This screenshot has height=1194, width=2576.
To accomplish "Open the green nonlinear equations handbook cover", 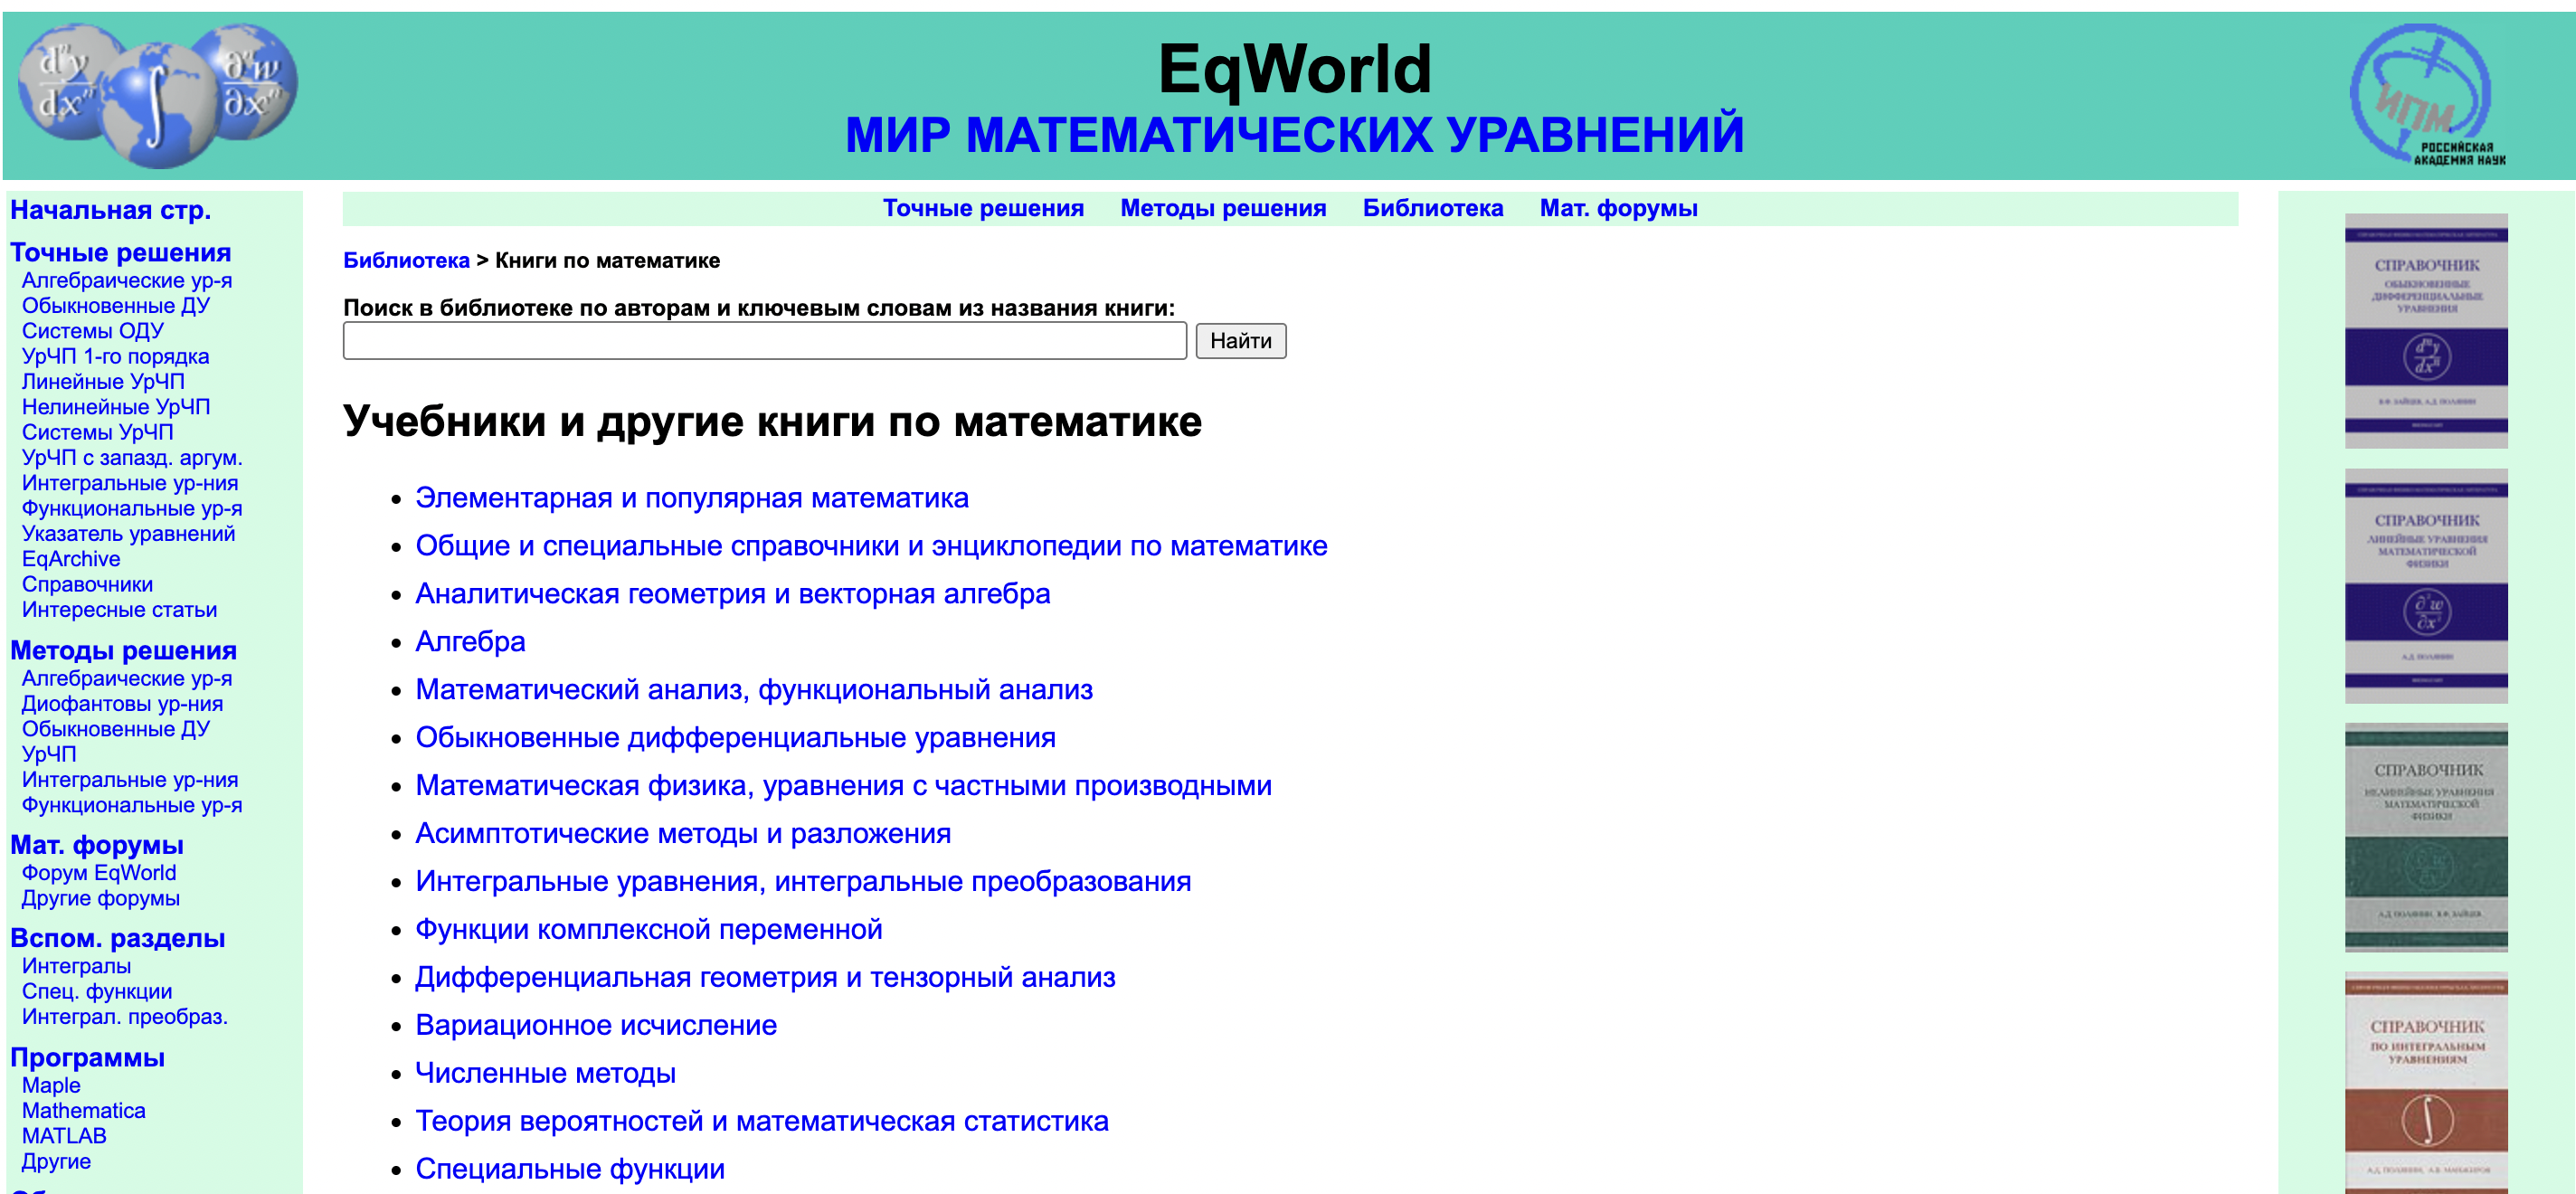I will pos(2426,838).
